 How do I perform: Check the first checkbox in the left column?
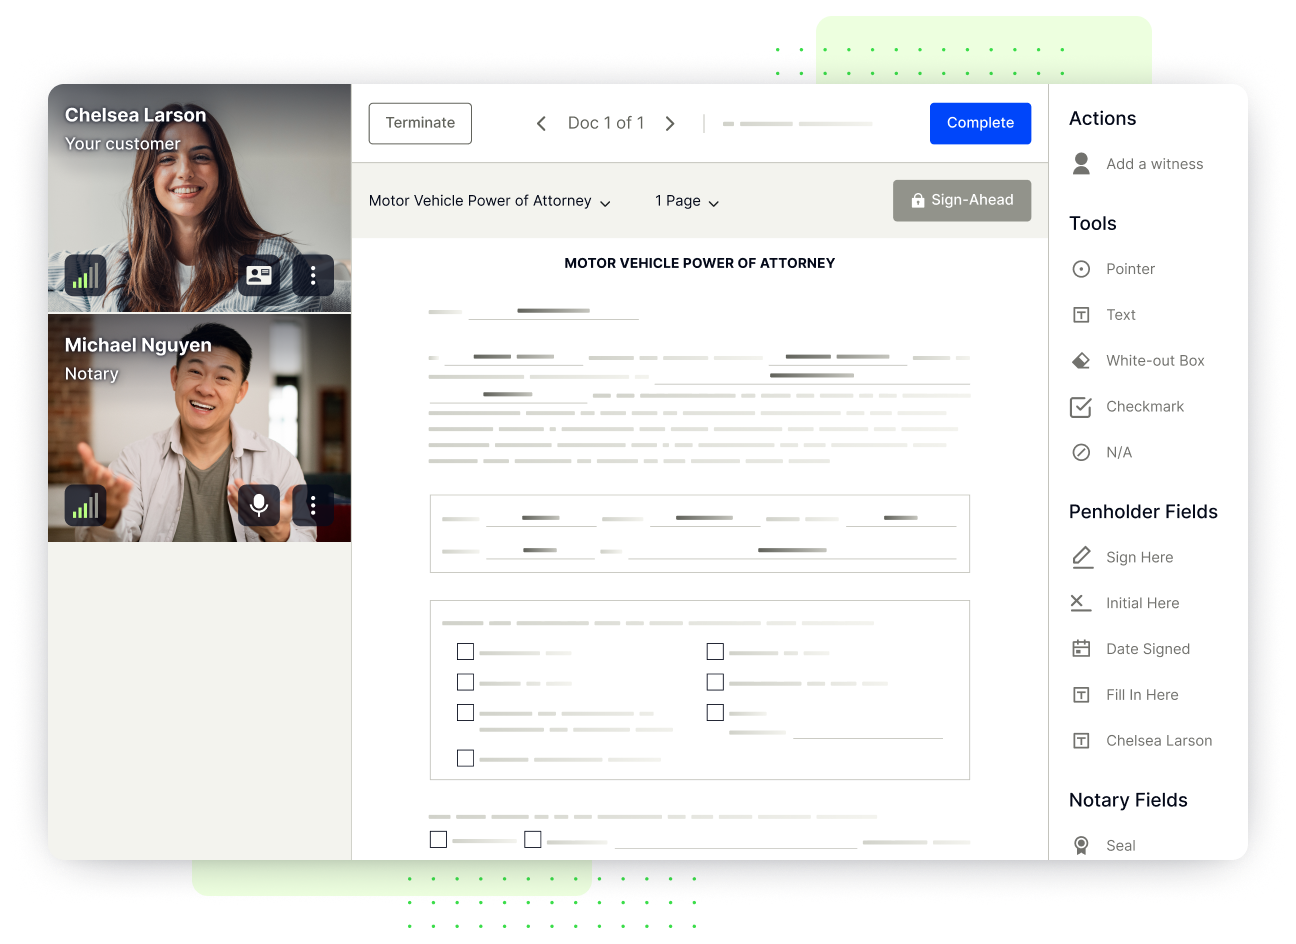465,652
